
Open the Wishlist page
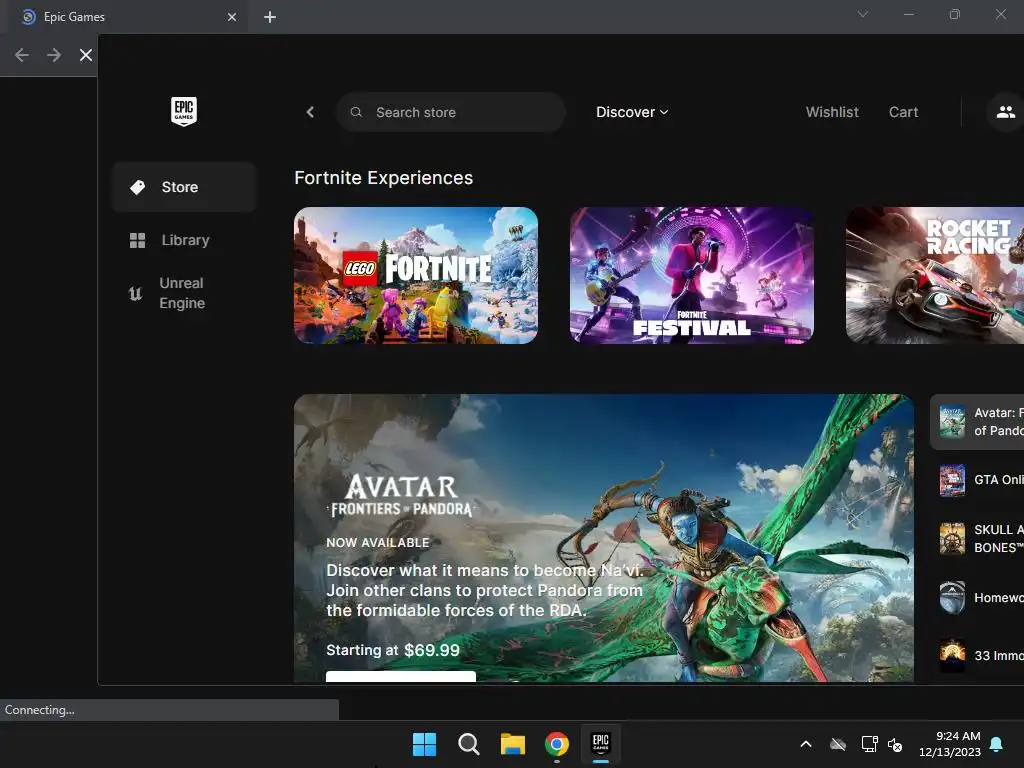(832, 112)
